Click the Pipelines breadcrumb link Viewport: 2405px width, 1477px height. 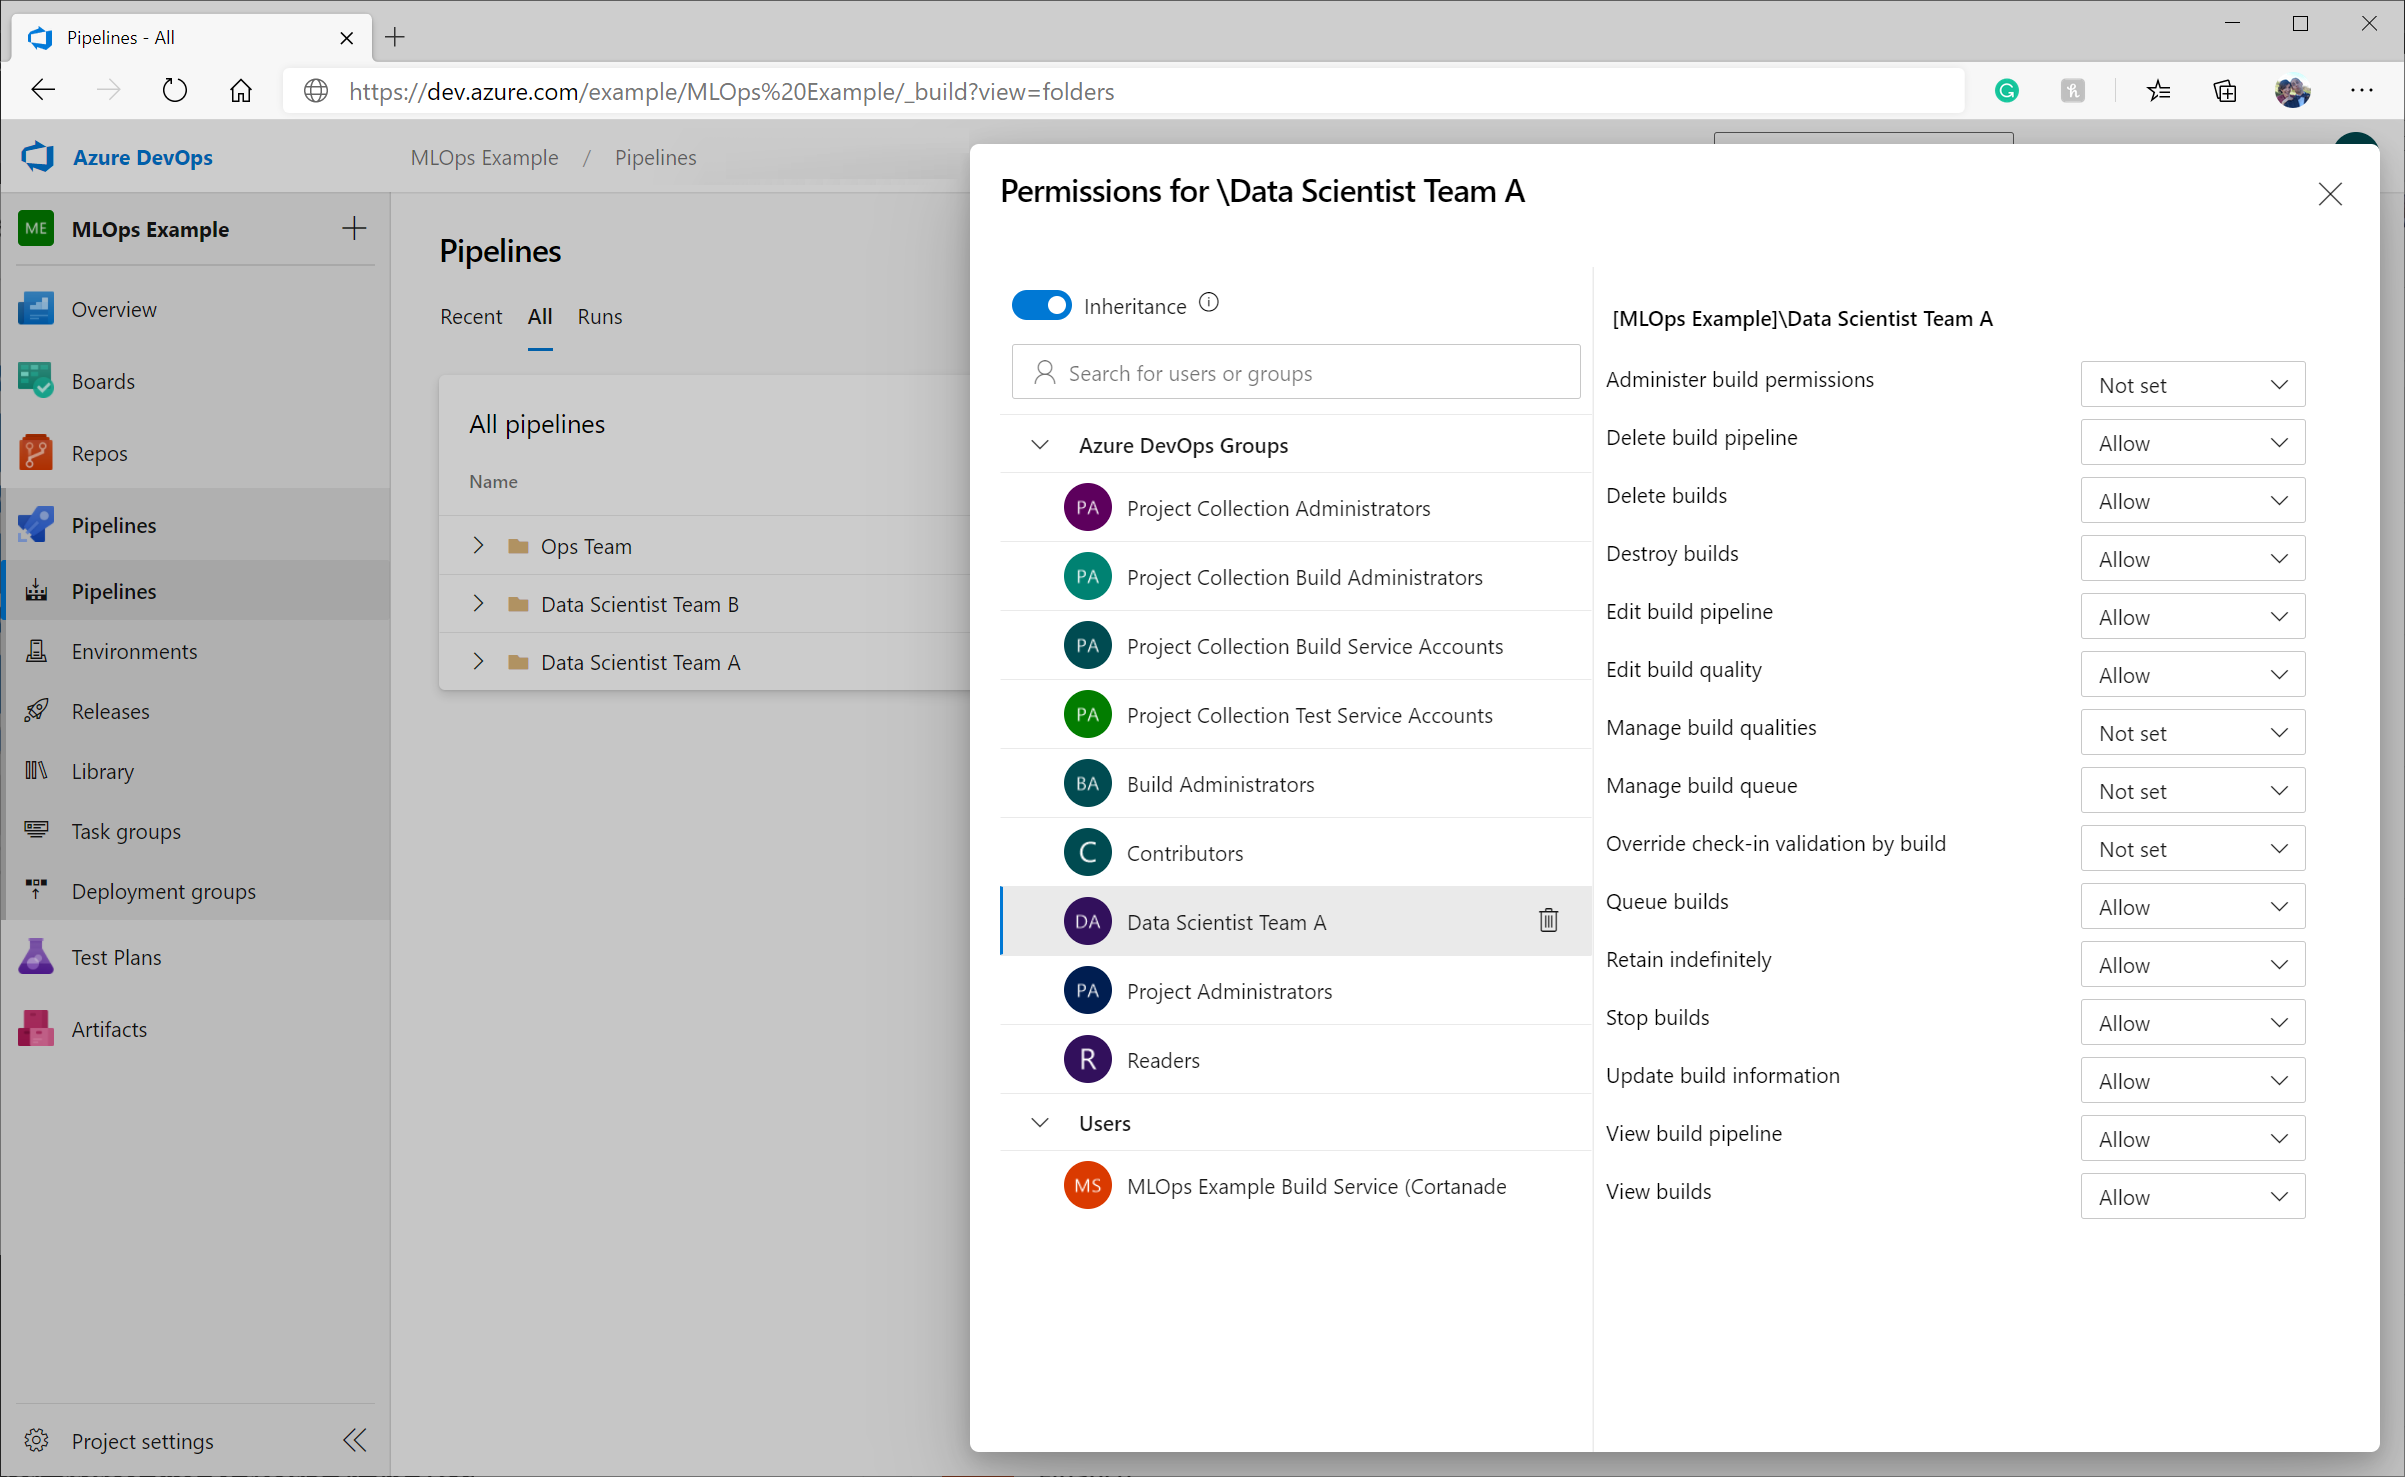coord(655,157)
